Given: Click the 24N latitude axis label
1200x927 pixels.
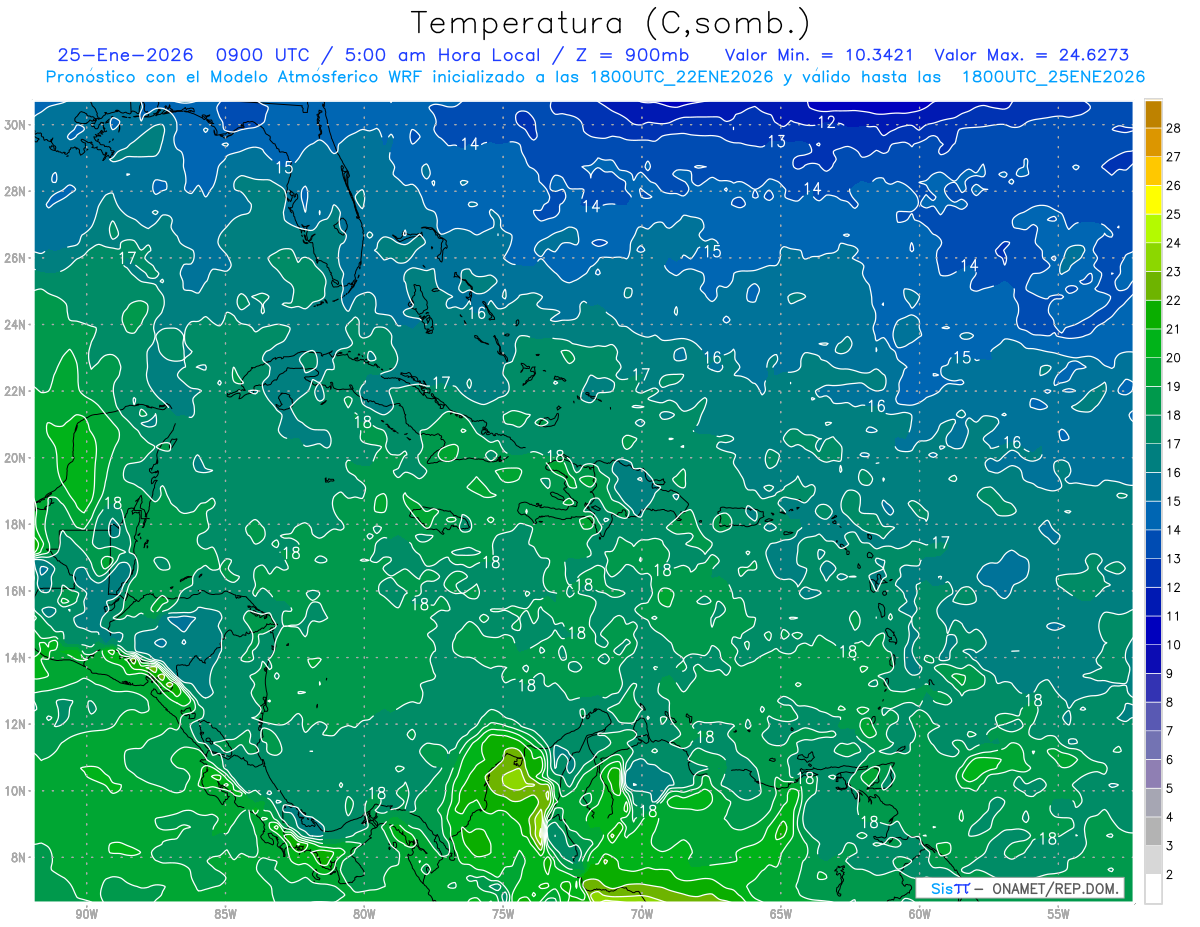Looking at the screenshot, I should coord(16,325).
